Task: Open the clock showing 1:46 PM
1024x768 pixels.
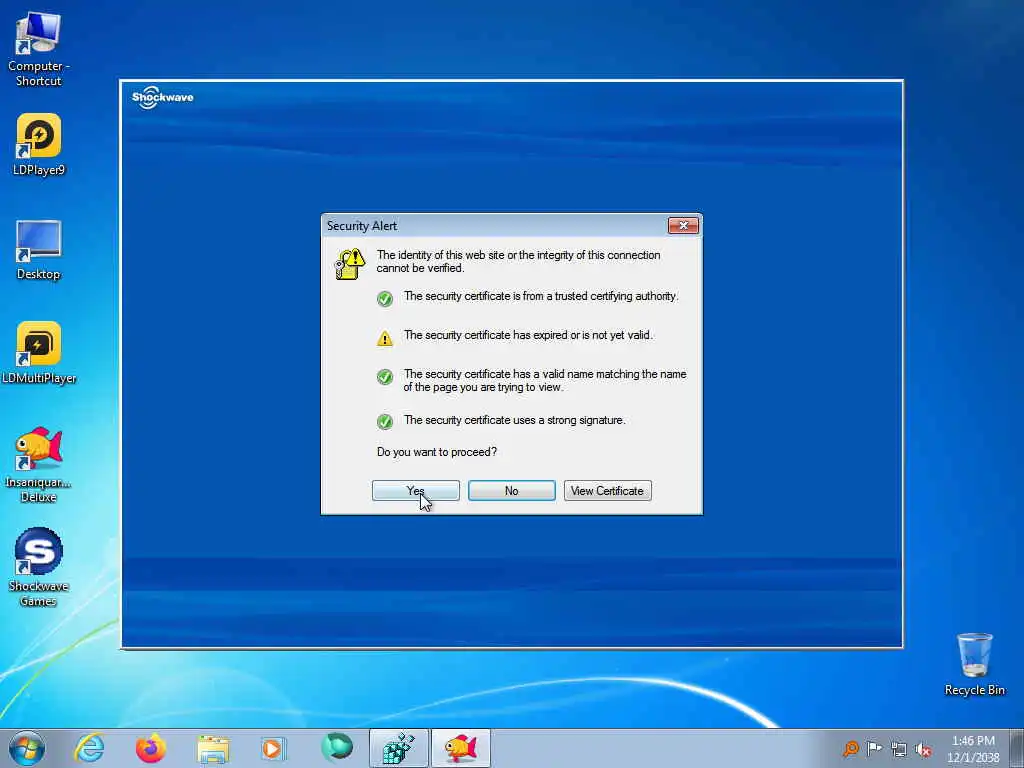Action: point(973,749)
